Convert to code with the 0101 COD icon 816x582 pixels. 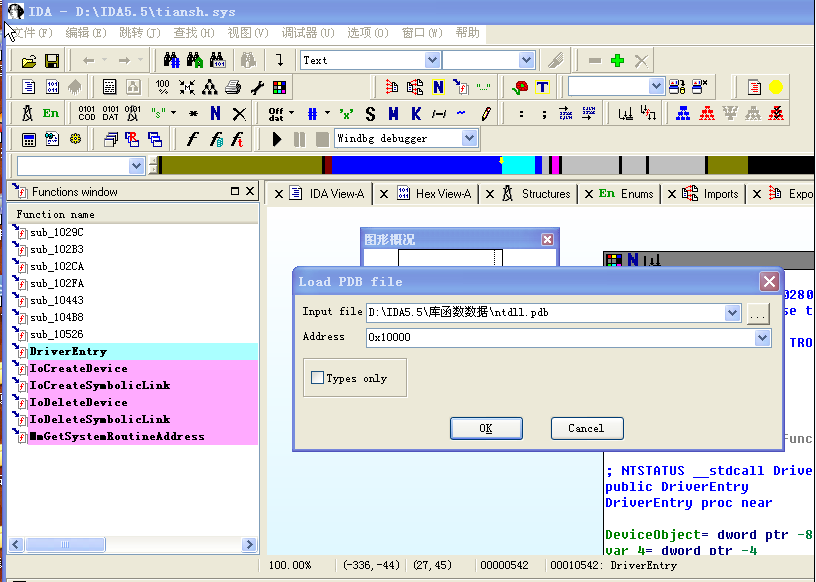tap(86, 113)
